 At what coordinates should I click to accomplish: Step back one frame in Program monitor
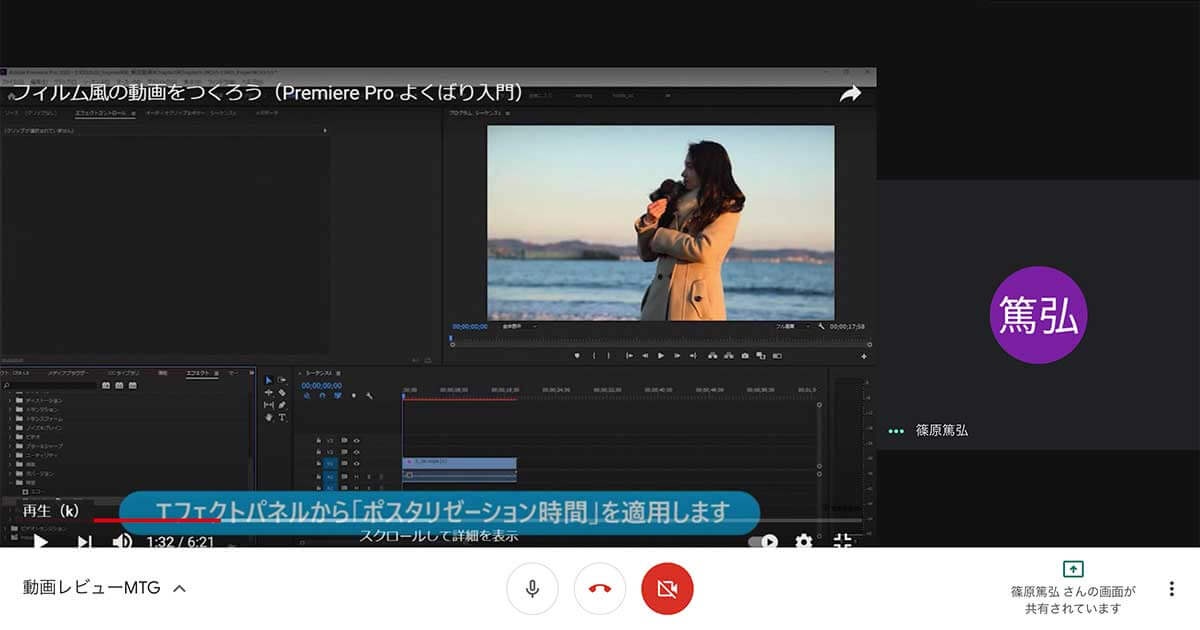(x=645, y=356)
